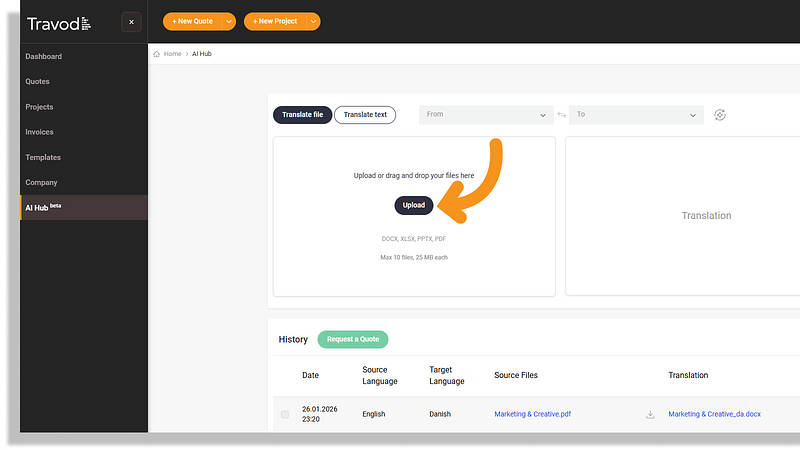Expand the New Quote dropdown arrow

point(229,21)
